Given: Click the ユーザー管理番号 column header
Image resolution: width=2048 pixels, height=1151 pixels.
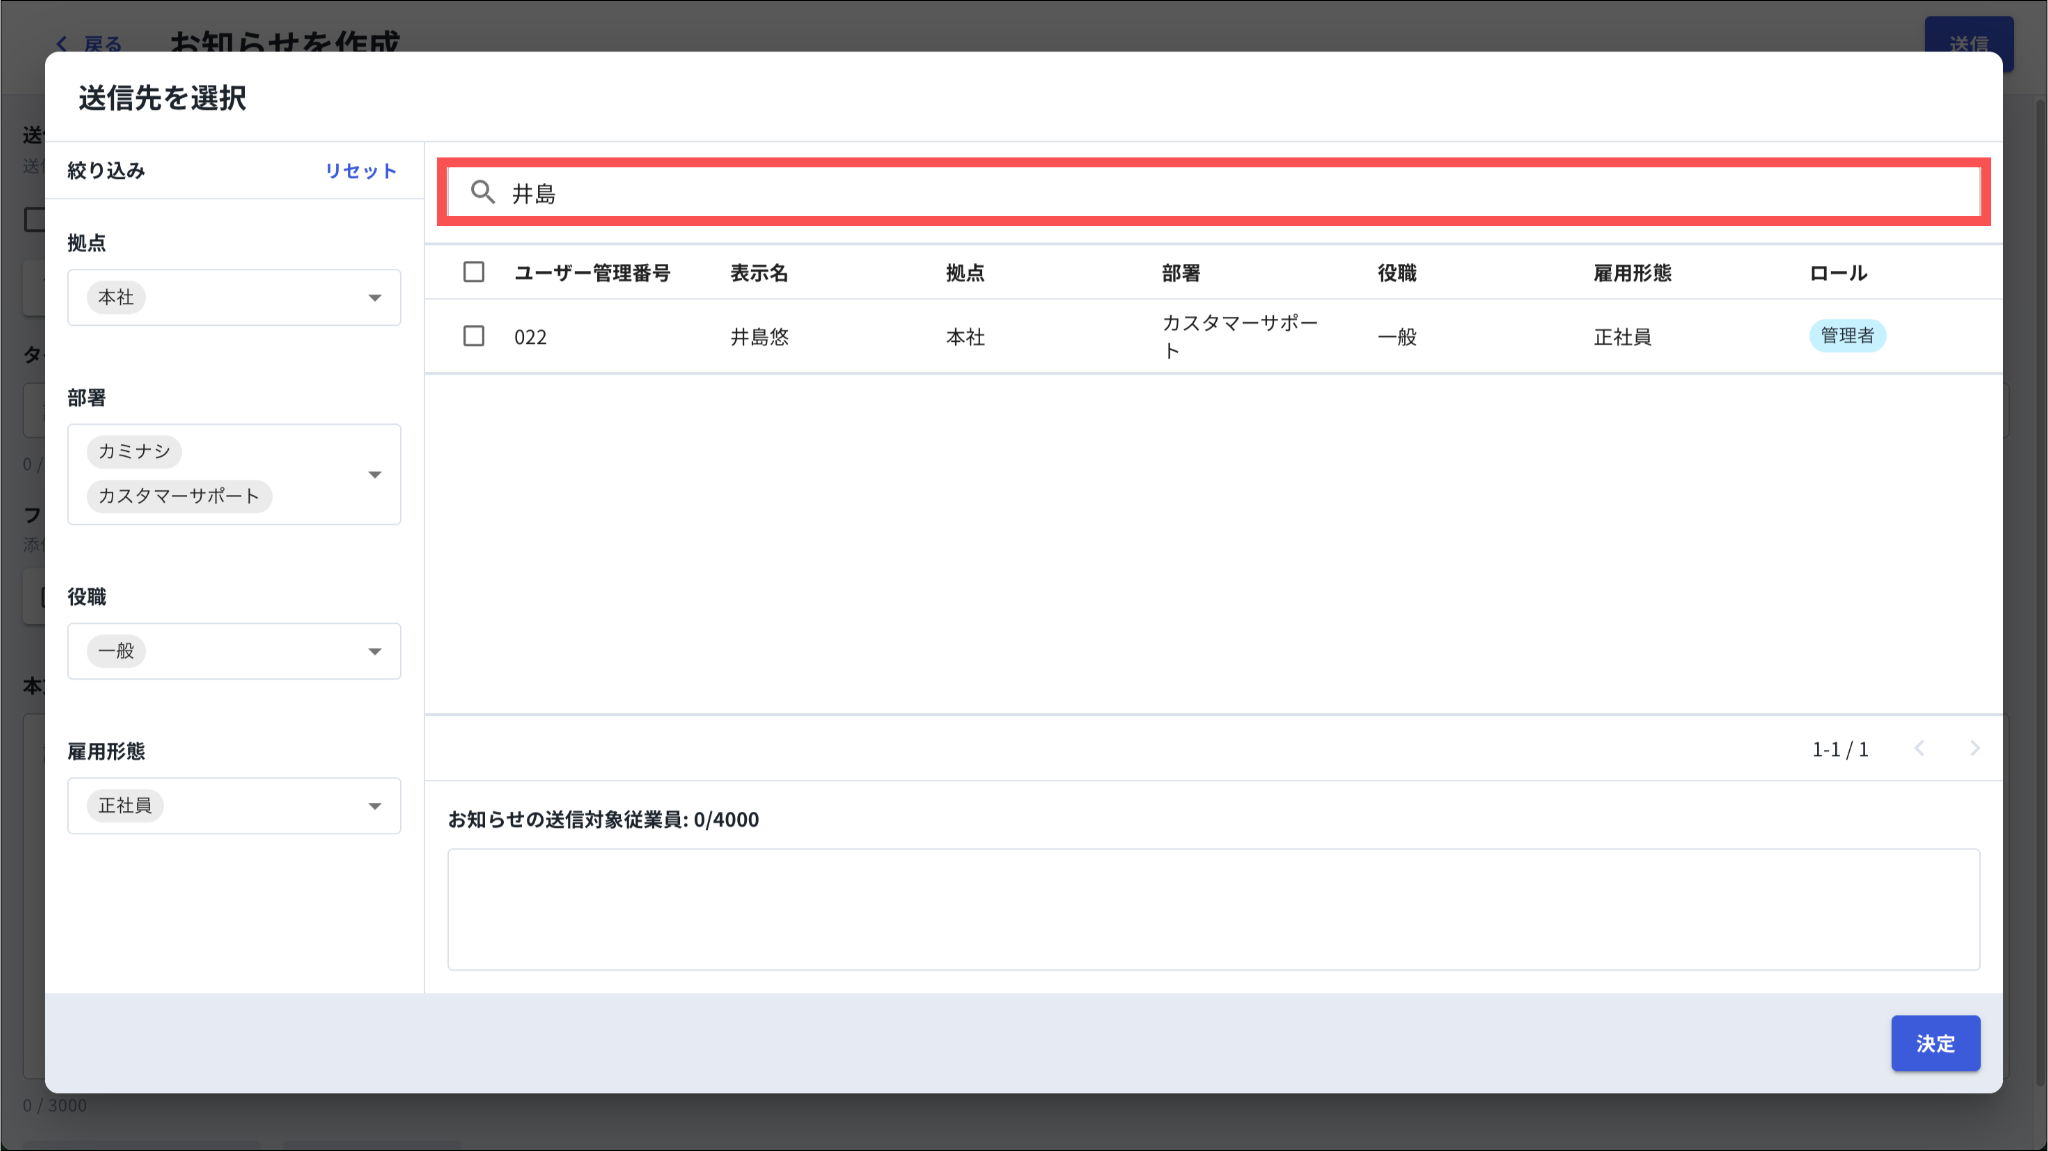Looking at the screenshot, I should [592, 273].
